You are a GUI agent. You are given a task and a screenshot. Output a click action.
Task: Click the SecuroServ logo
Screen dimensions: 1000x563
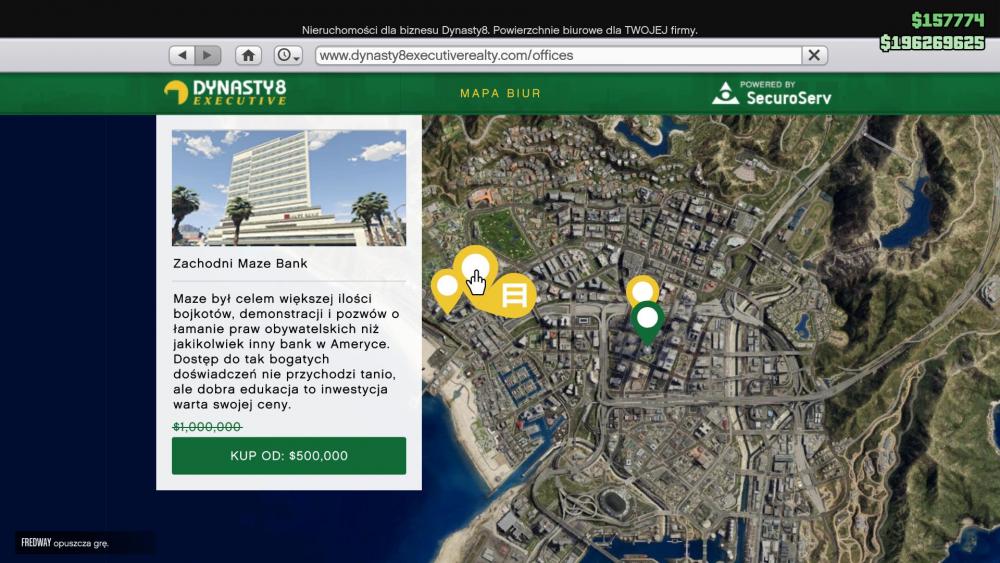772,93
